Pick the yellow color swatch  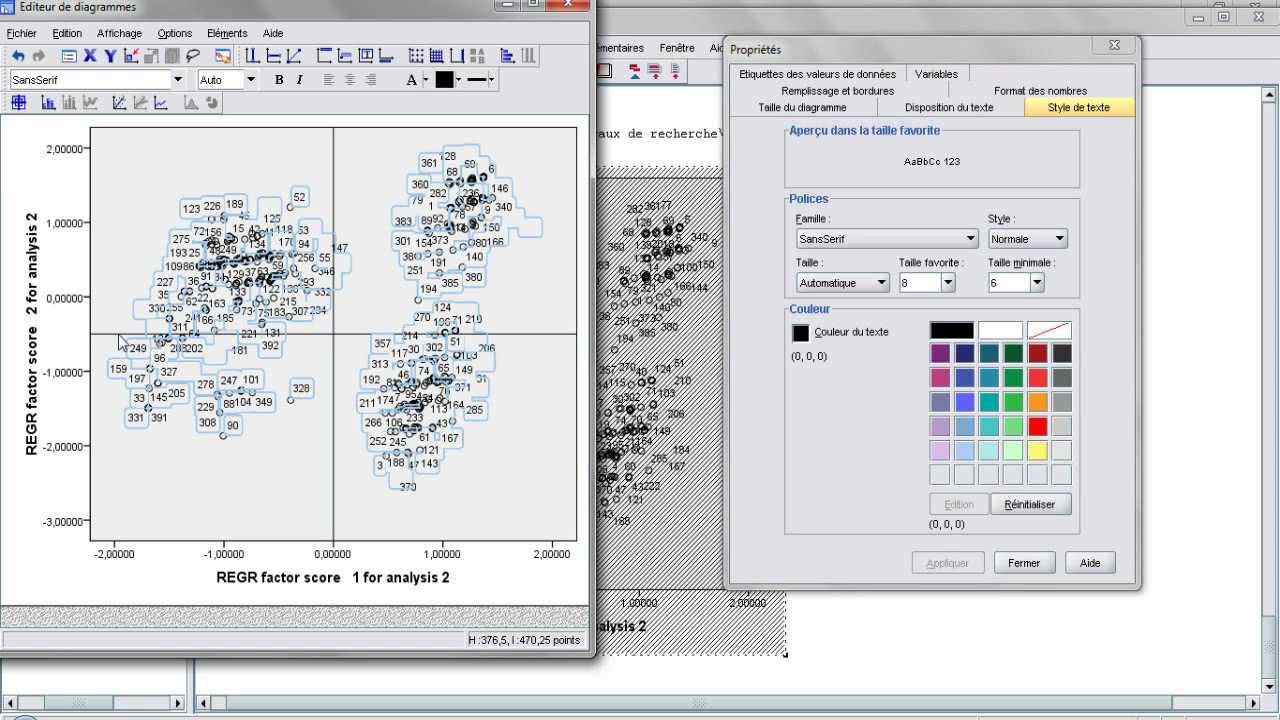click(x=1037, y=451)
